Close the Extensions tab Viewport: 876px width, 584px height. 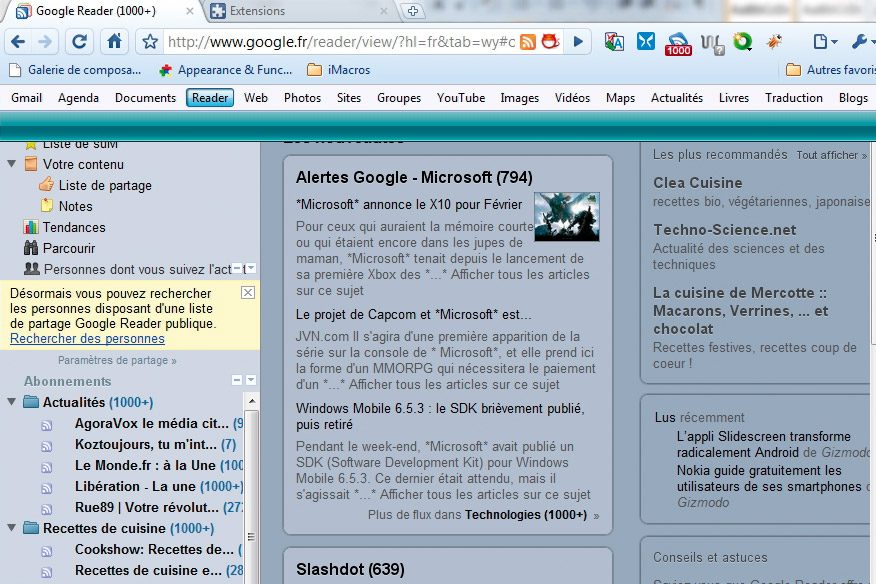(x=384, y=11)
